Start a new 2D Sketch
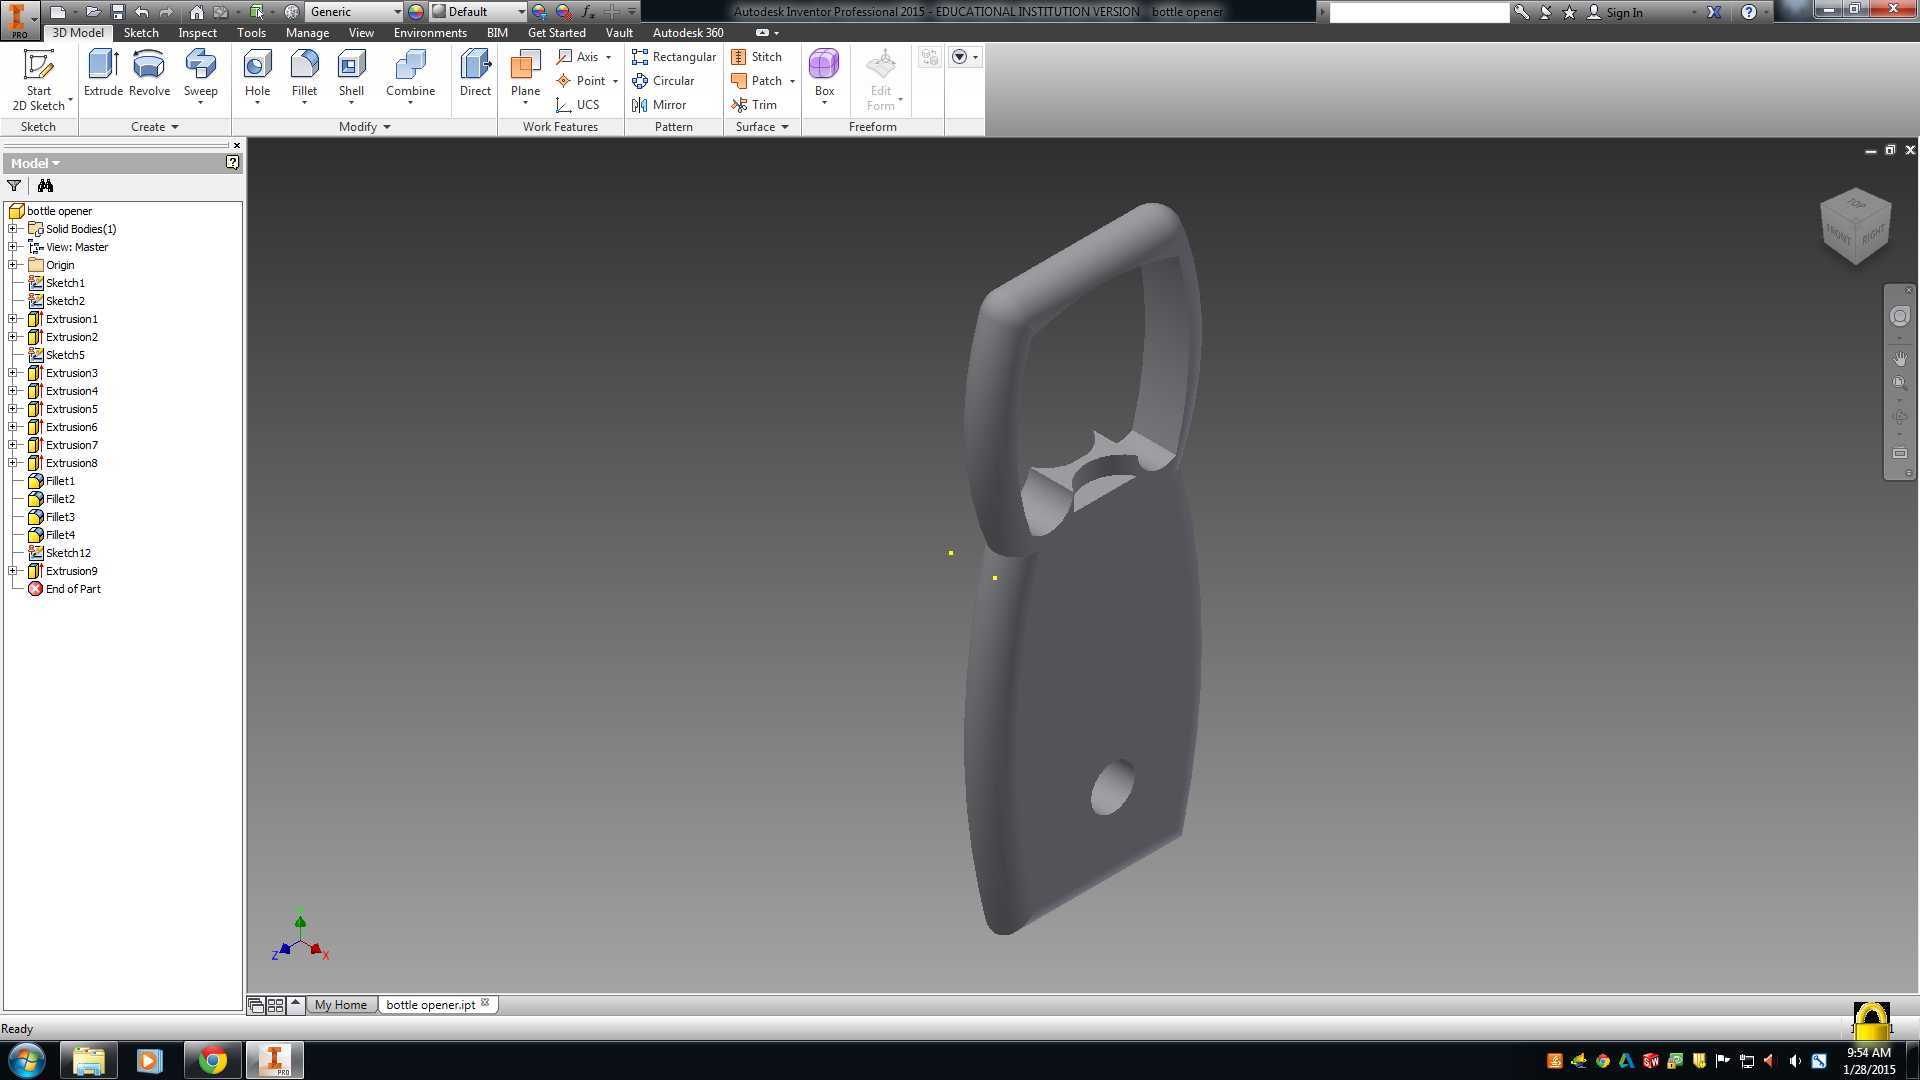The width and height of the screenshot is (1920, 1080). [39, 80]
